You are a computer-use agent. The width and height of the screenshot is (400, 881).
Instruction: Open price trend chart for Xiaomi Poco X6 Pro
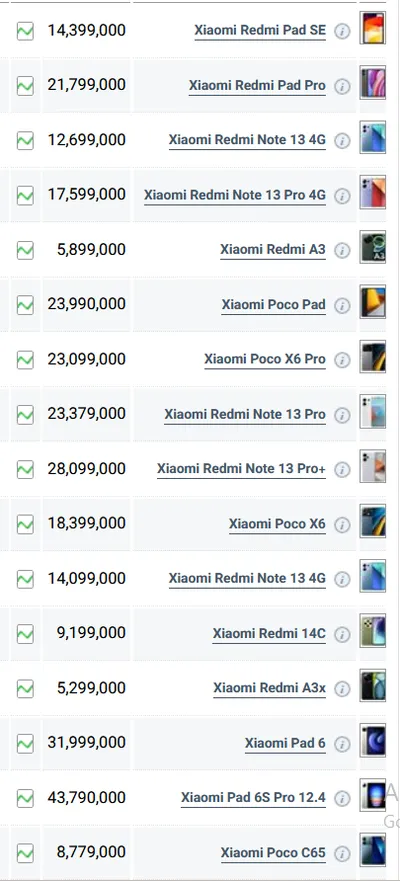[25, 360]
